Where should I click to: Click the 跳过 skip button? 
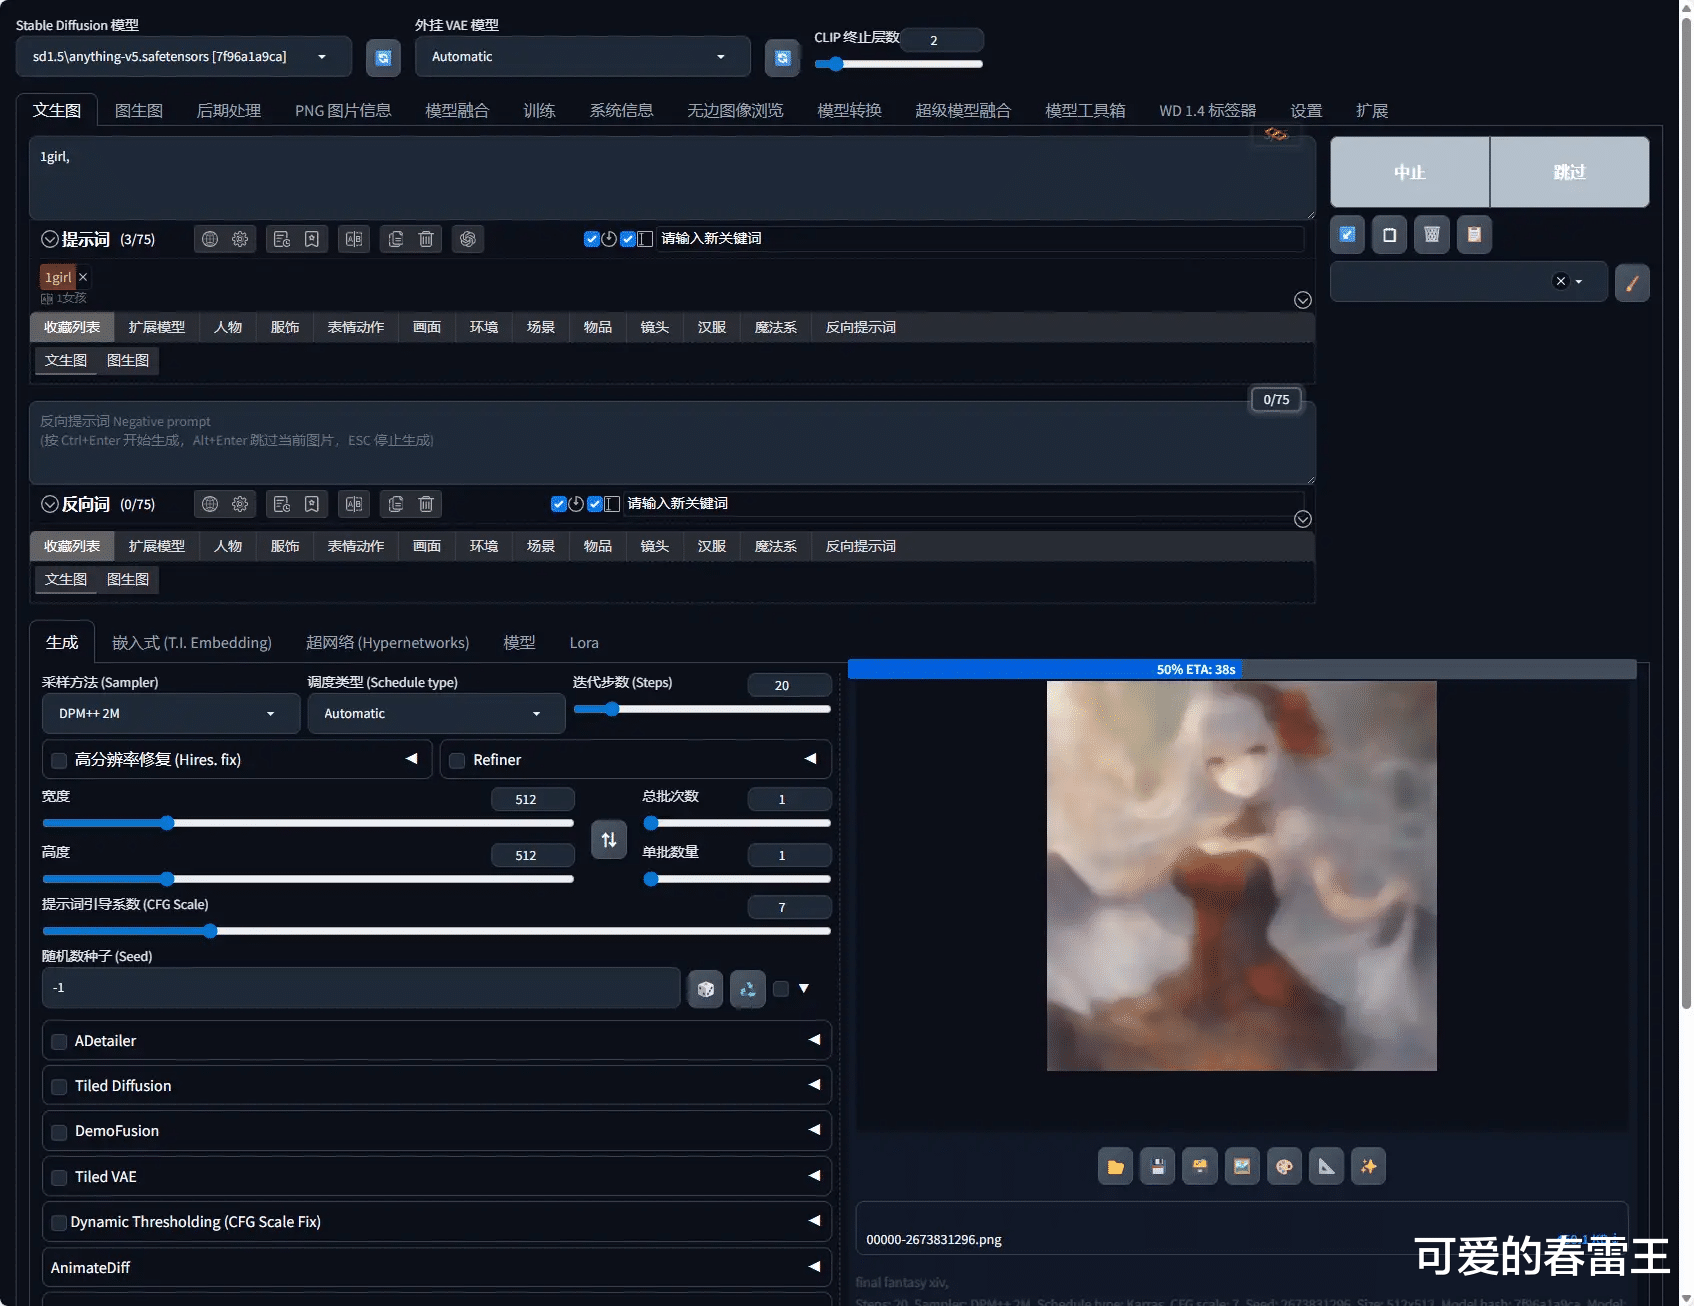point(1570,172)
